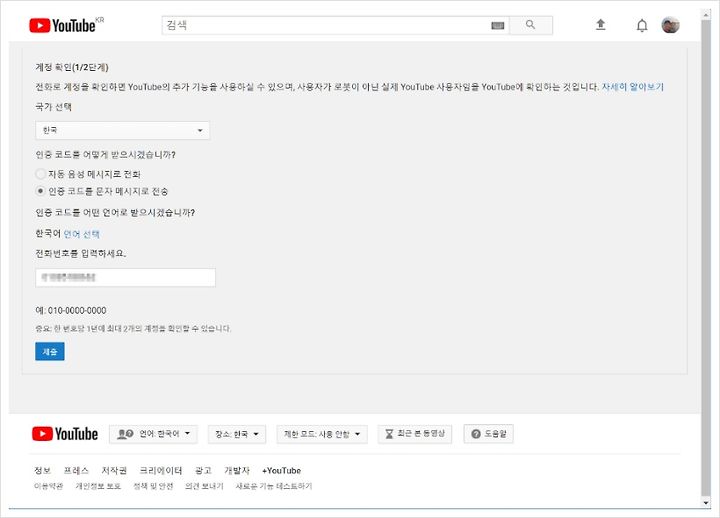
Task: Open the upload video arrow icon
Action: point(600,25)
